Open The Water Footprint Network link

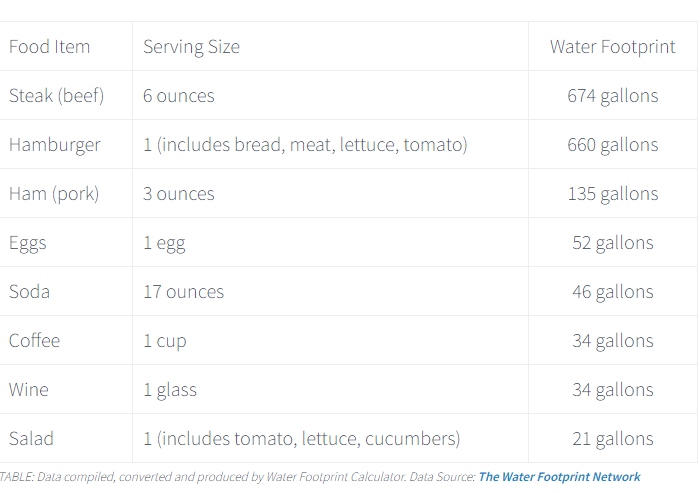(x=559, y=477)
